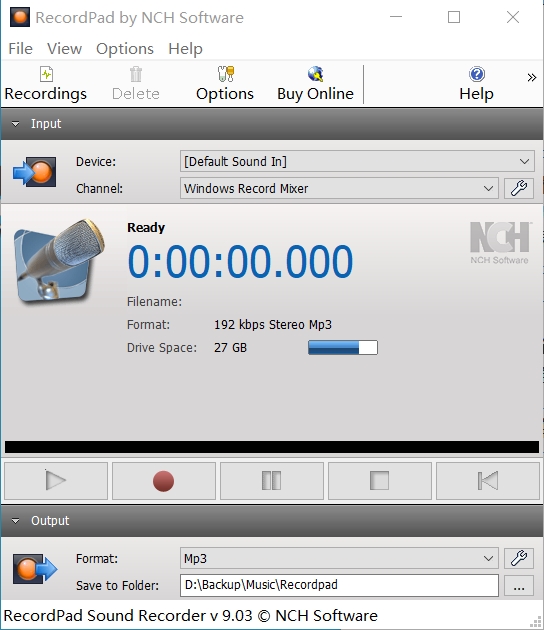Click the Buy Online toolbar icon
Screen dimensions: 544x630
coord(315,74)
